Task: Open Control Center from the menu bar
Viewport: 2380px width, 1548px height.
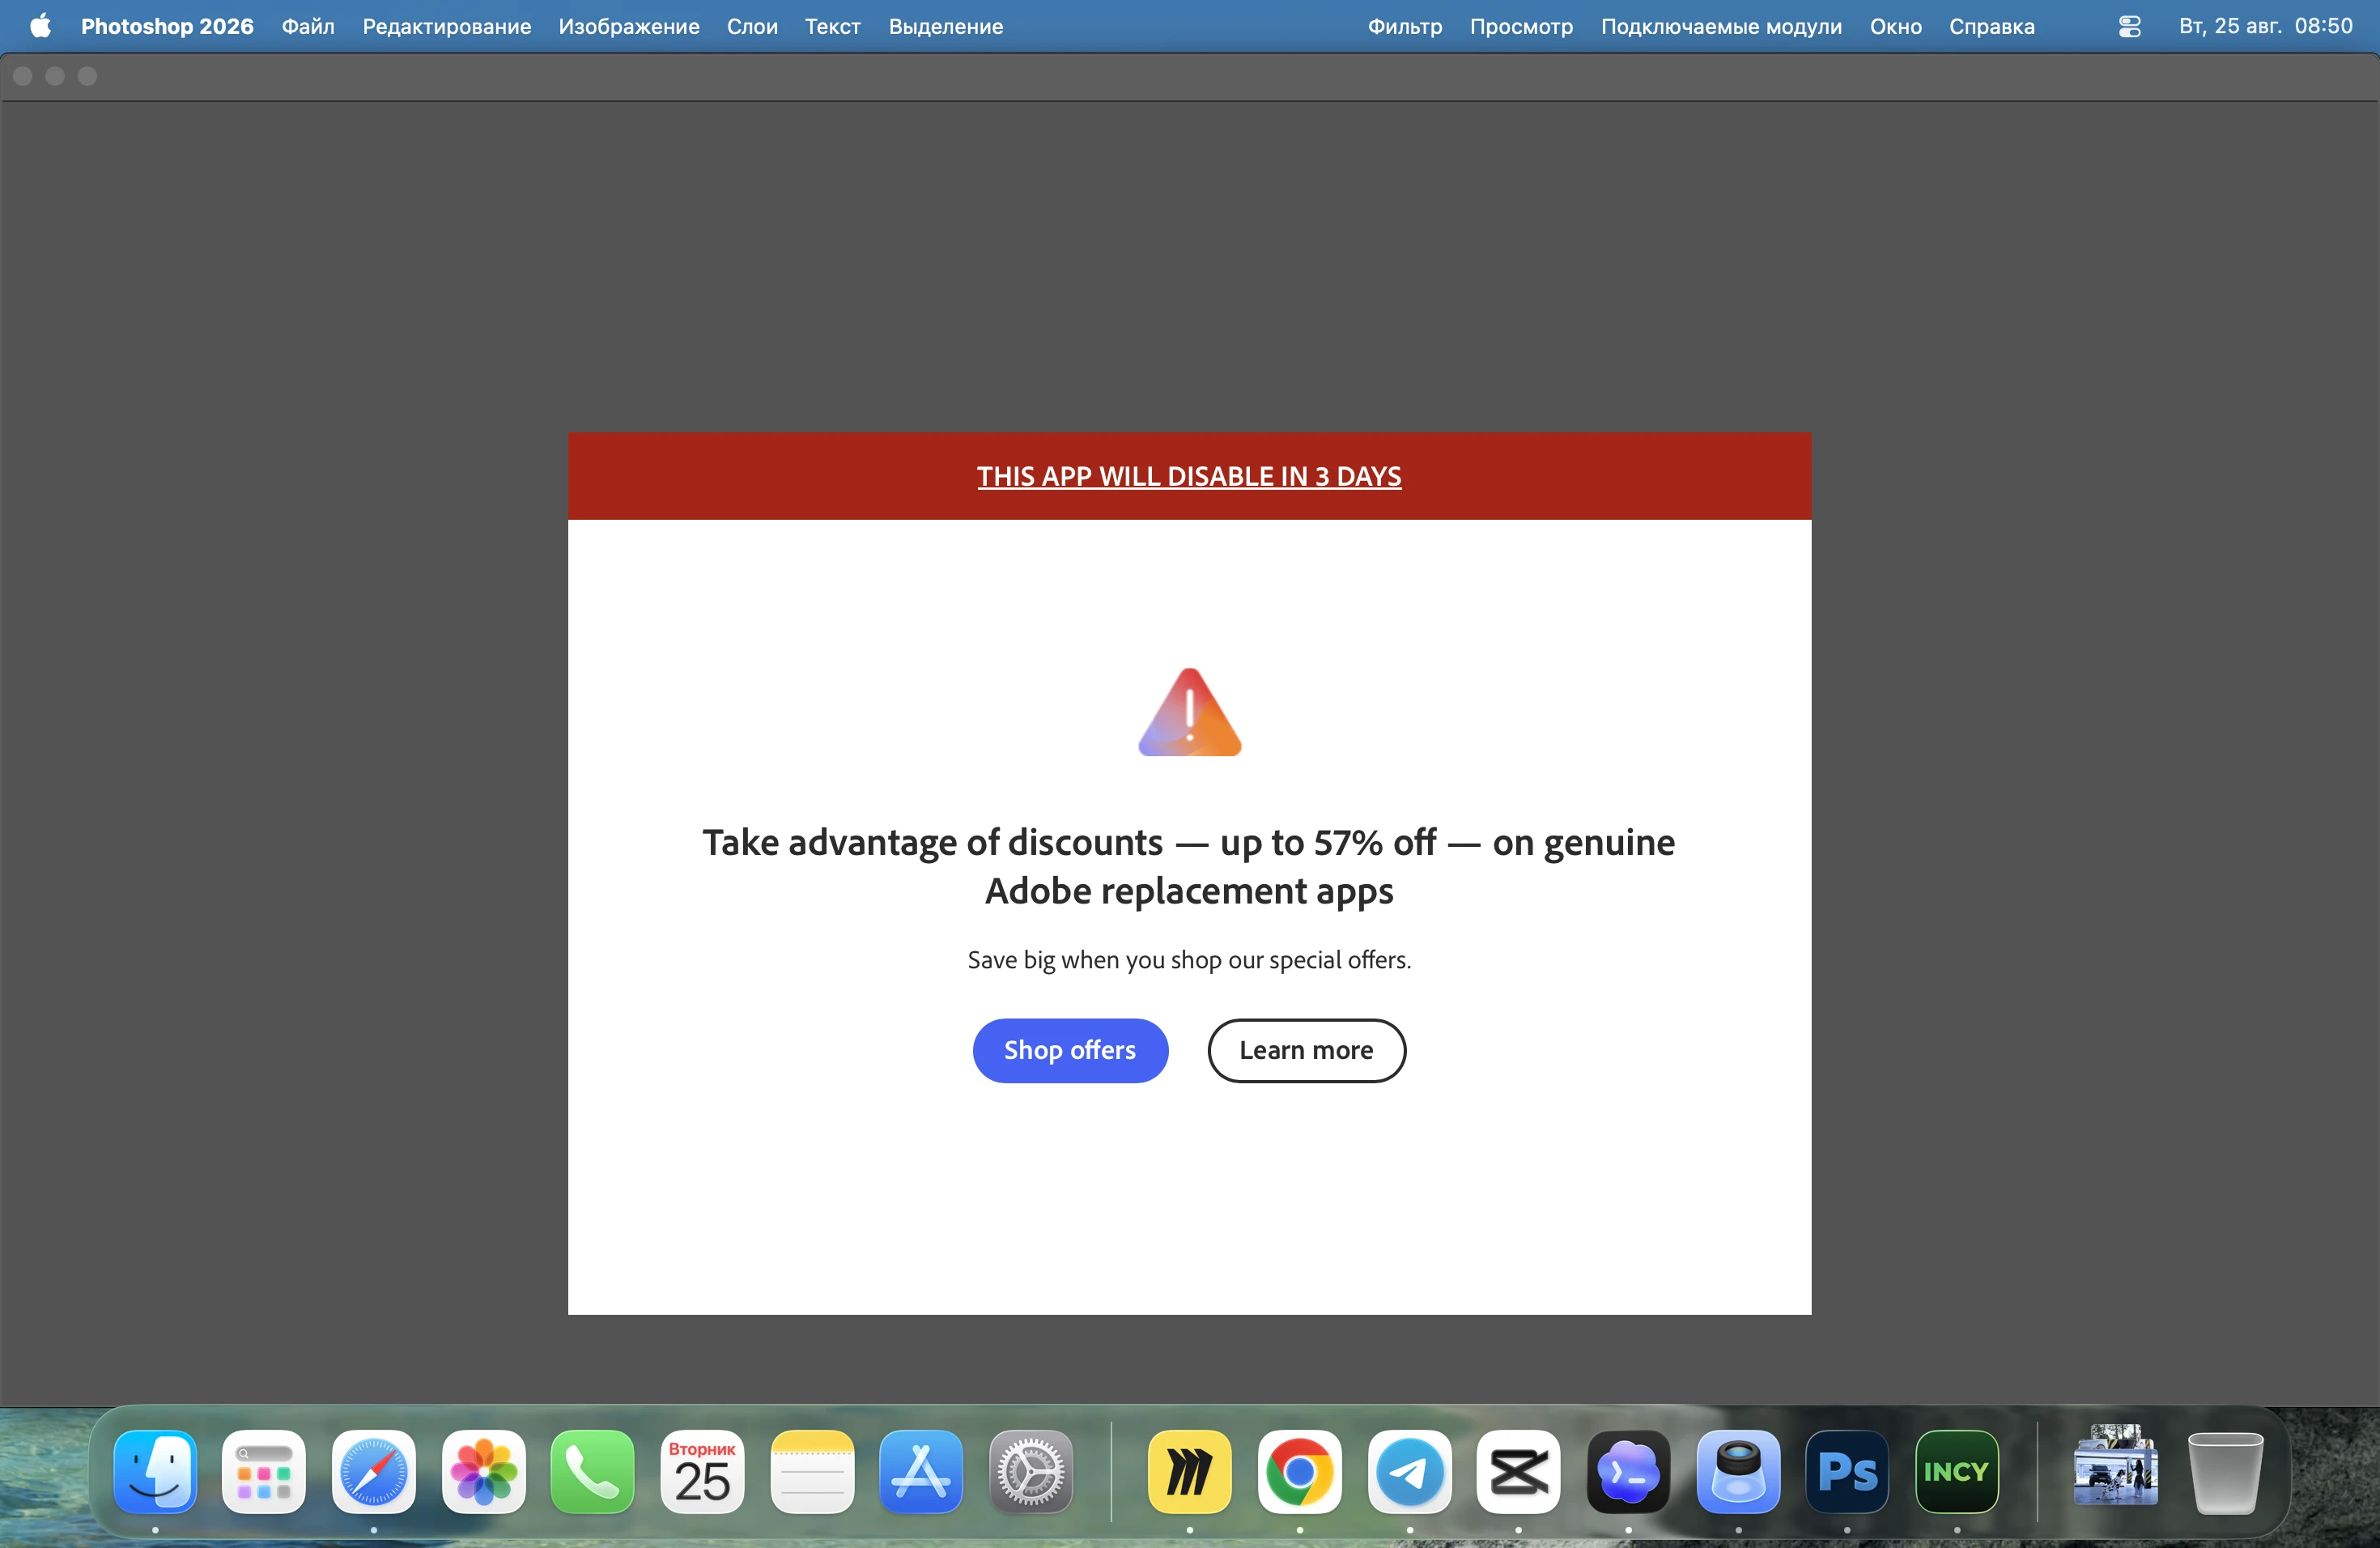Action: [2129, 26]
